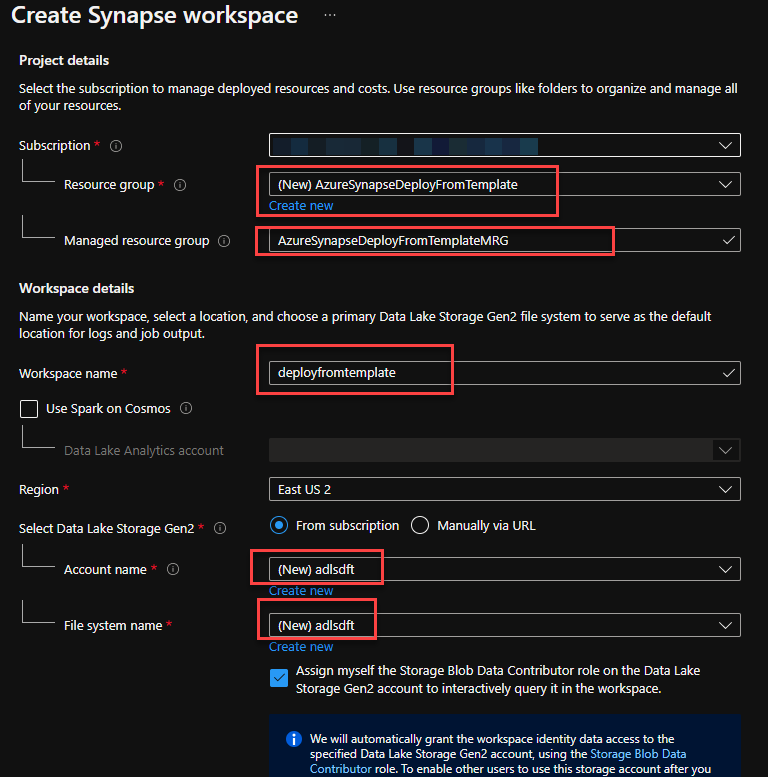Click Create new under File system name
The height and width of the screenshot is (777, 768).
(x=301, y=647)
